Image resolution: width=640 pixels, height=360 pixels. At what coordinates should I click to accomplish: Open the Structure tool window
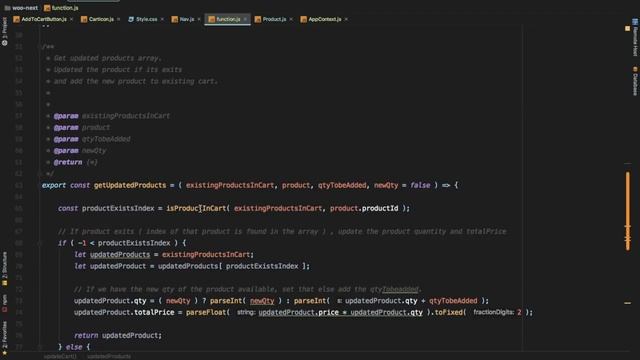[4, 269]
